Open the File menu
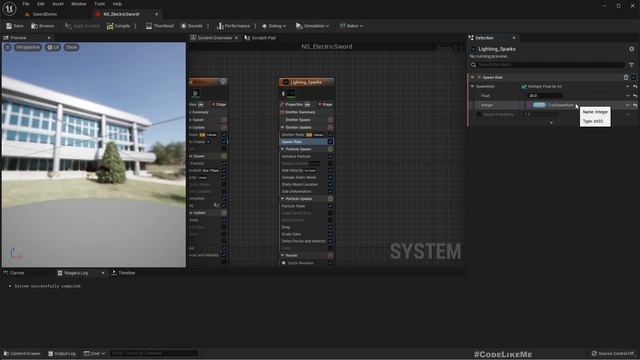Viewport: 640px width, 360px height. 26,4
